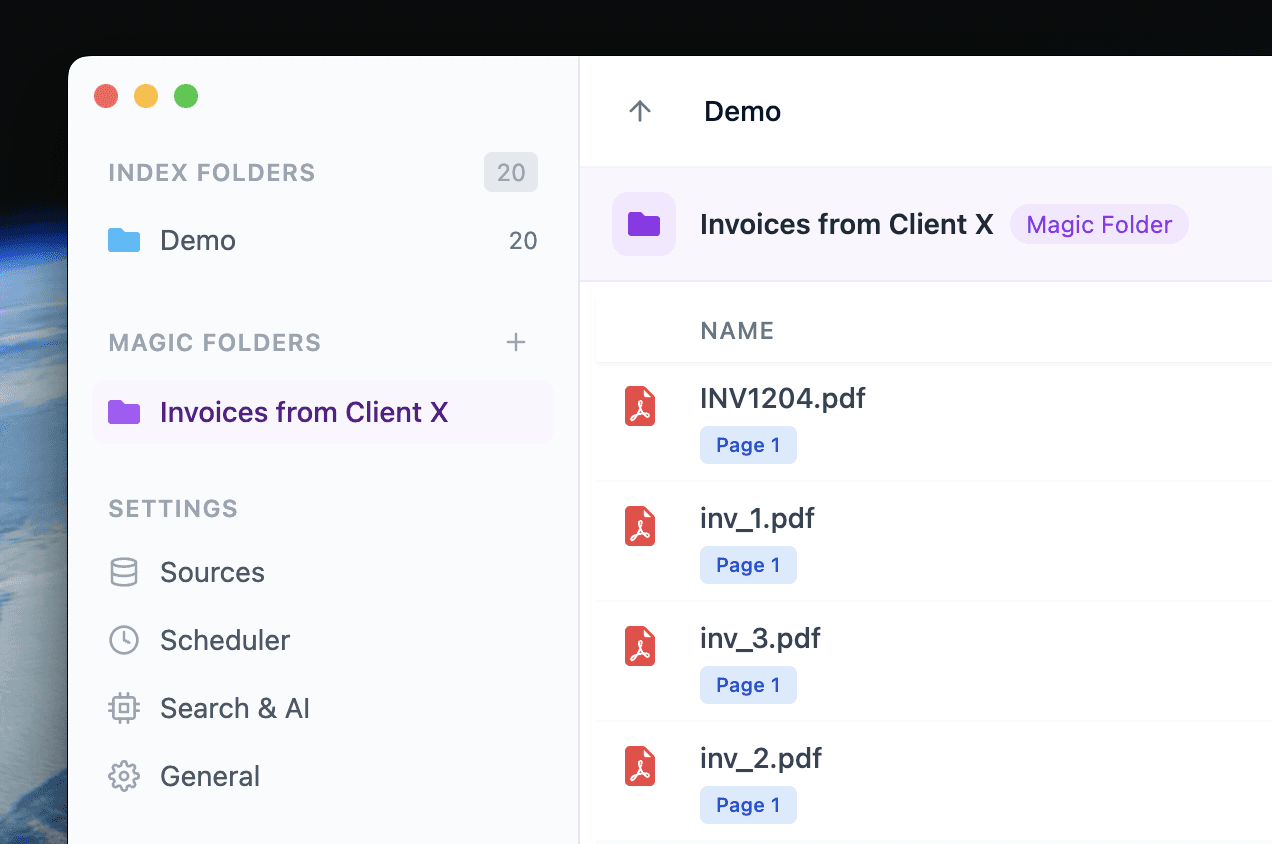The image size is (1272, 844).
Task: Click the PDF icon for INV1204.pdf
Action: click(x=640, y=406)
